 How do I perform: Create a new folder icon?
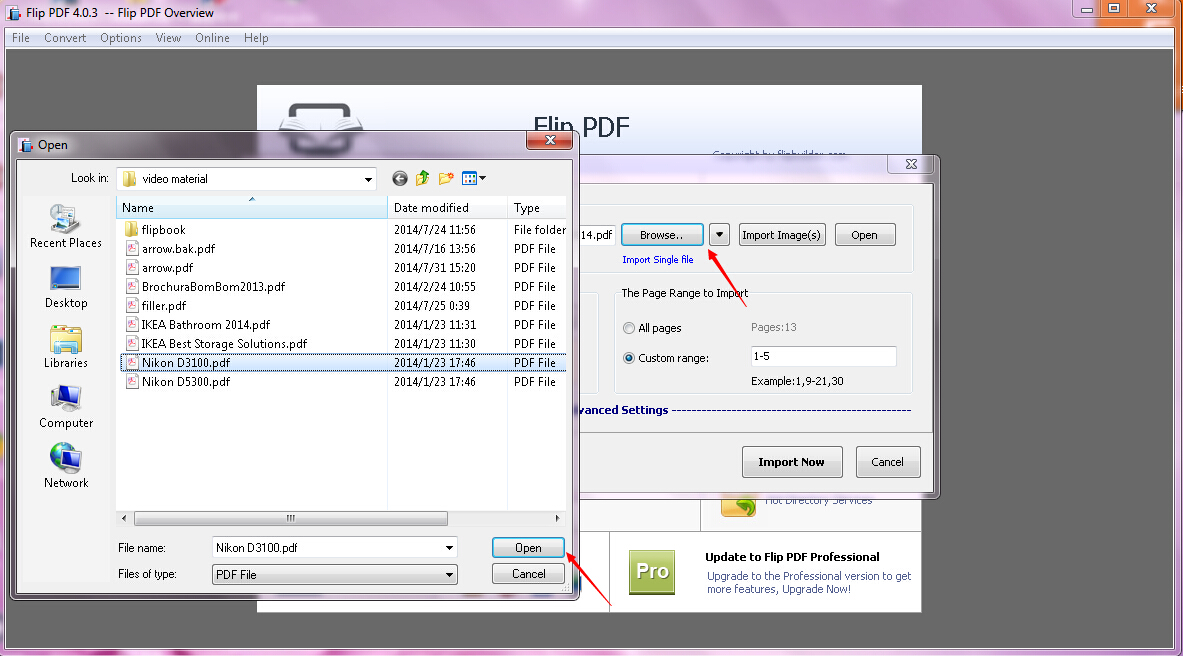[446, 178]
